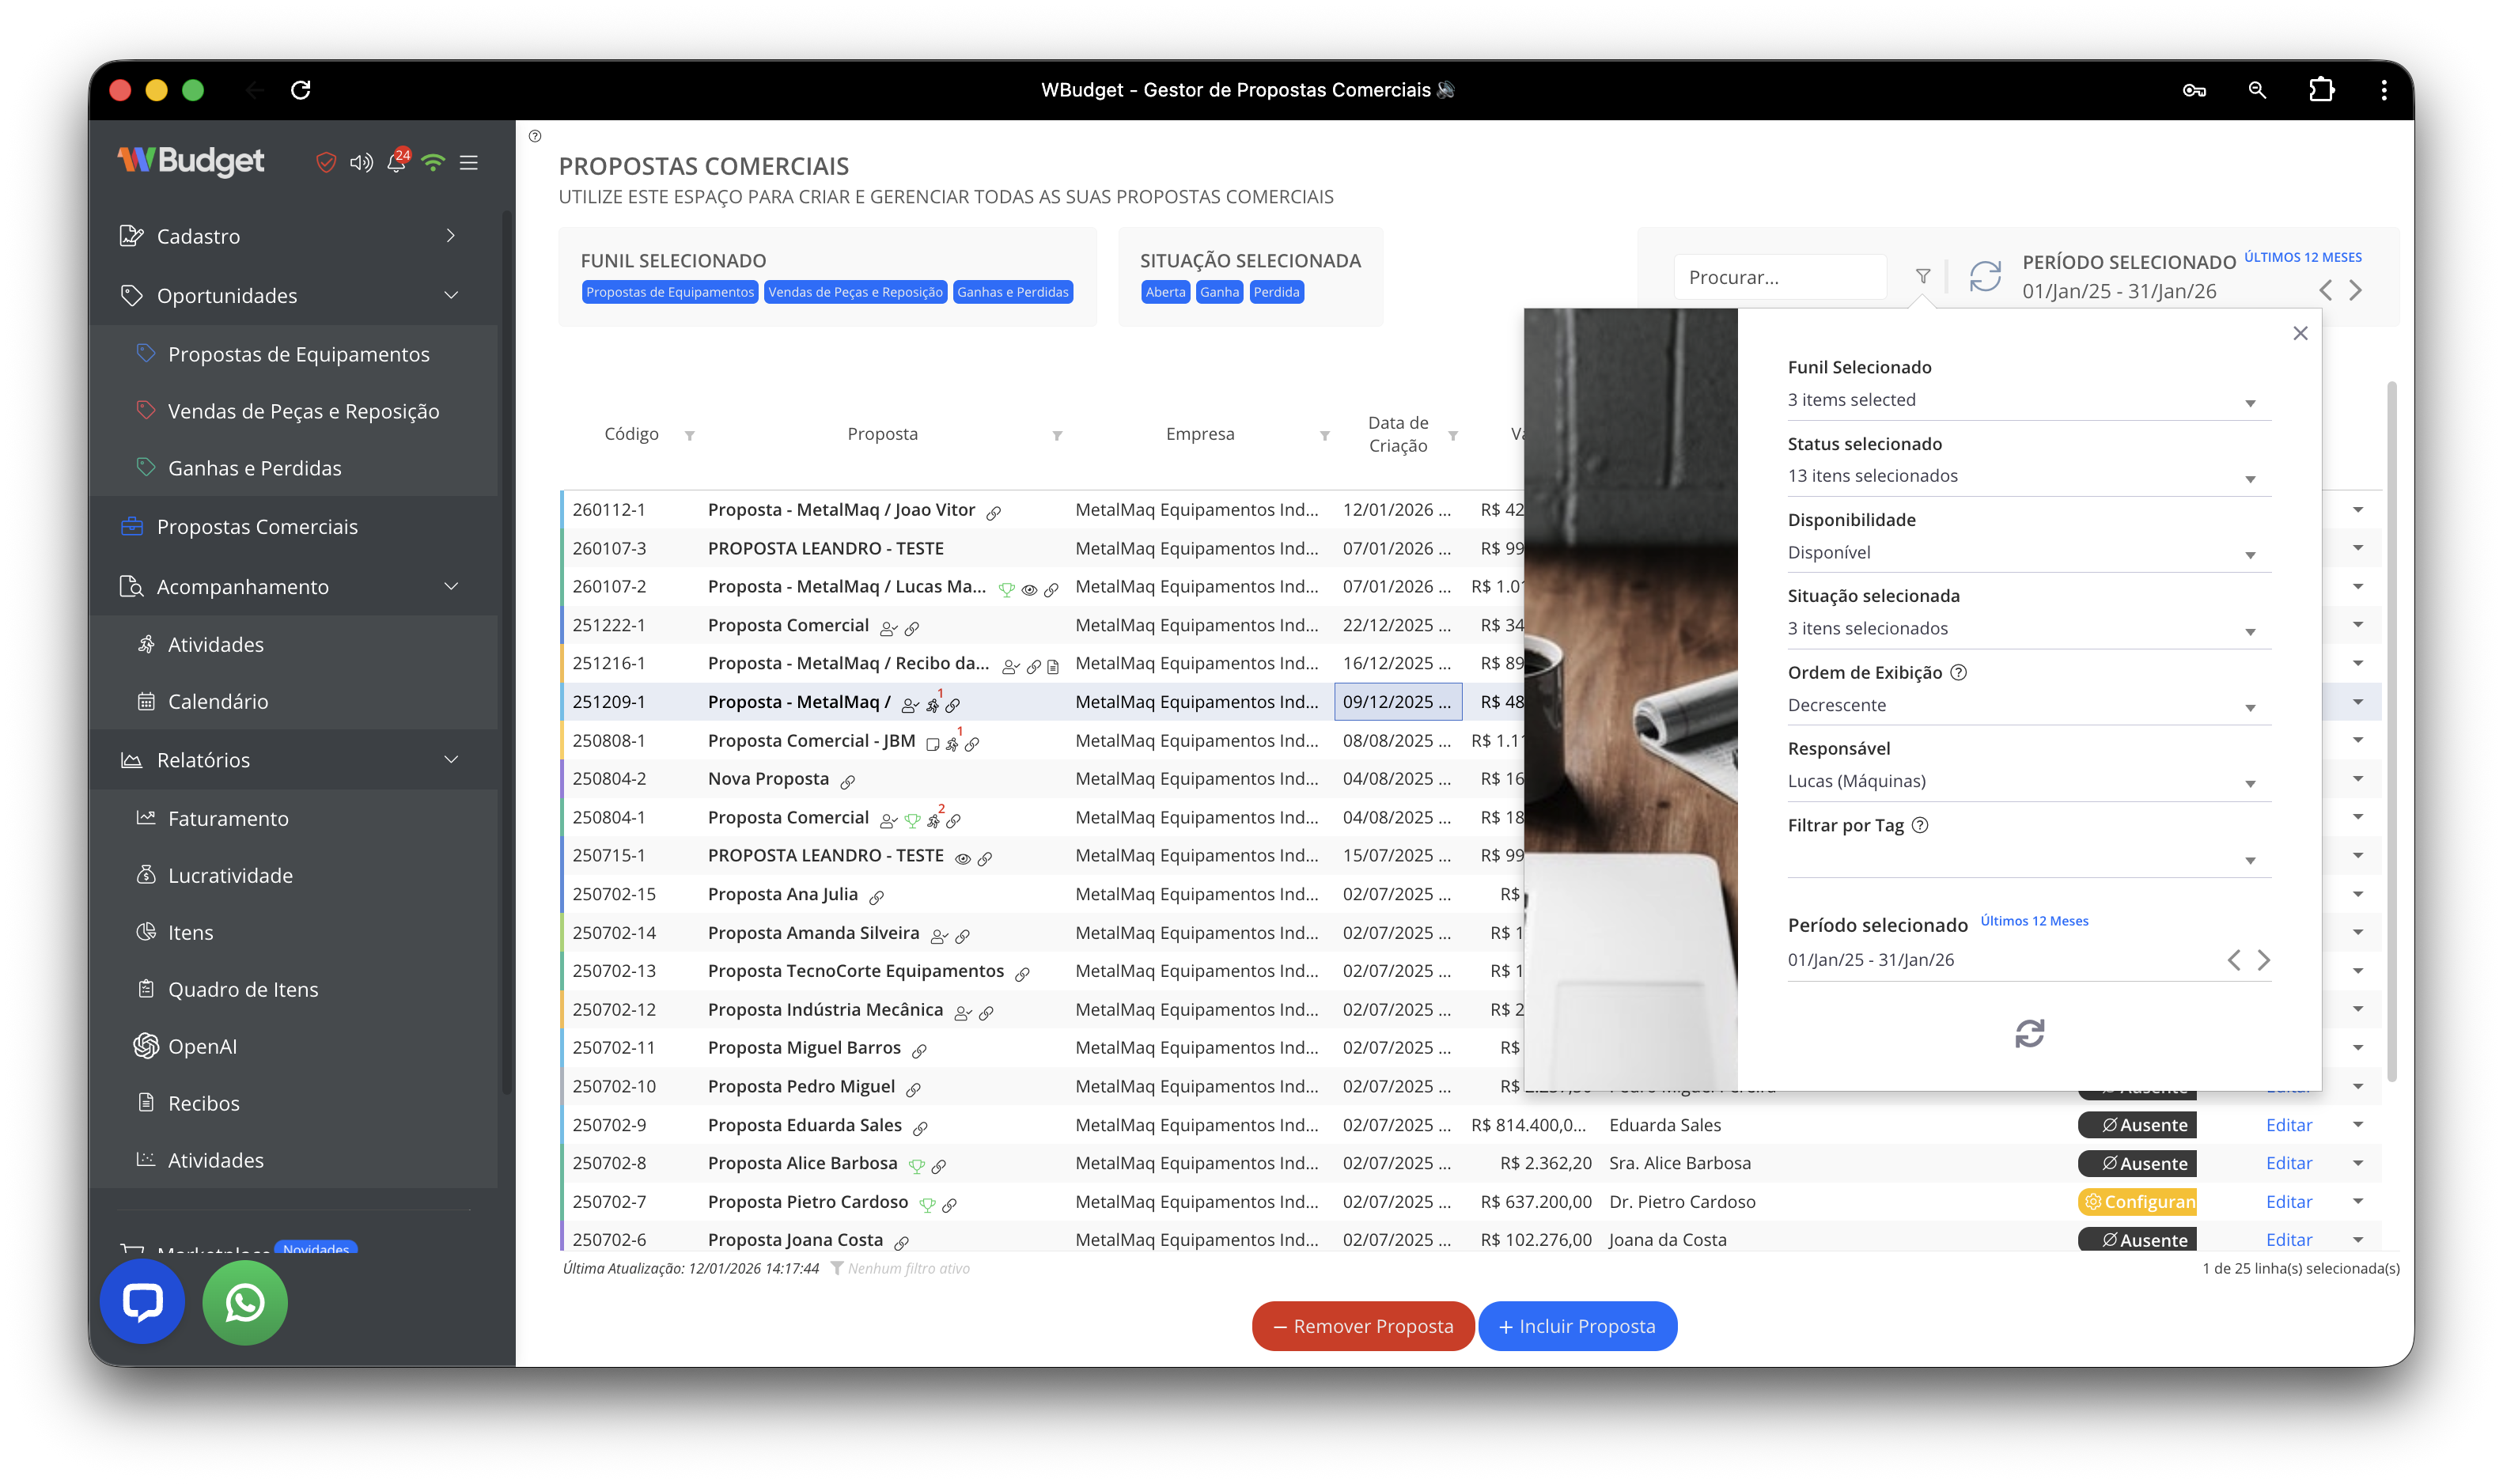Toggle the Perdida situação tag
The image size is (2503, 1484).
[1276, 292]
